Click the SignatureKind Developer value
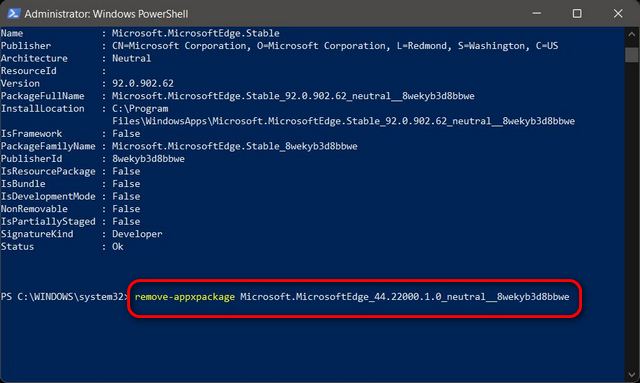Viewport: 640px width, 383px height. click(137, 234)
